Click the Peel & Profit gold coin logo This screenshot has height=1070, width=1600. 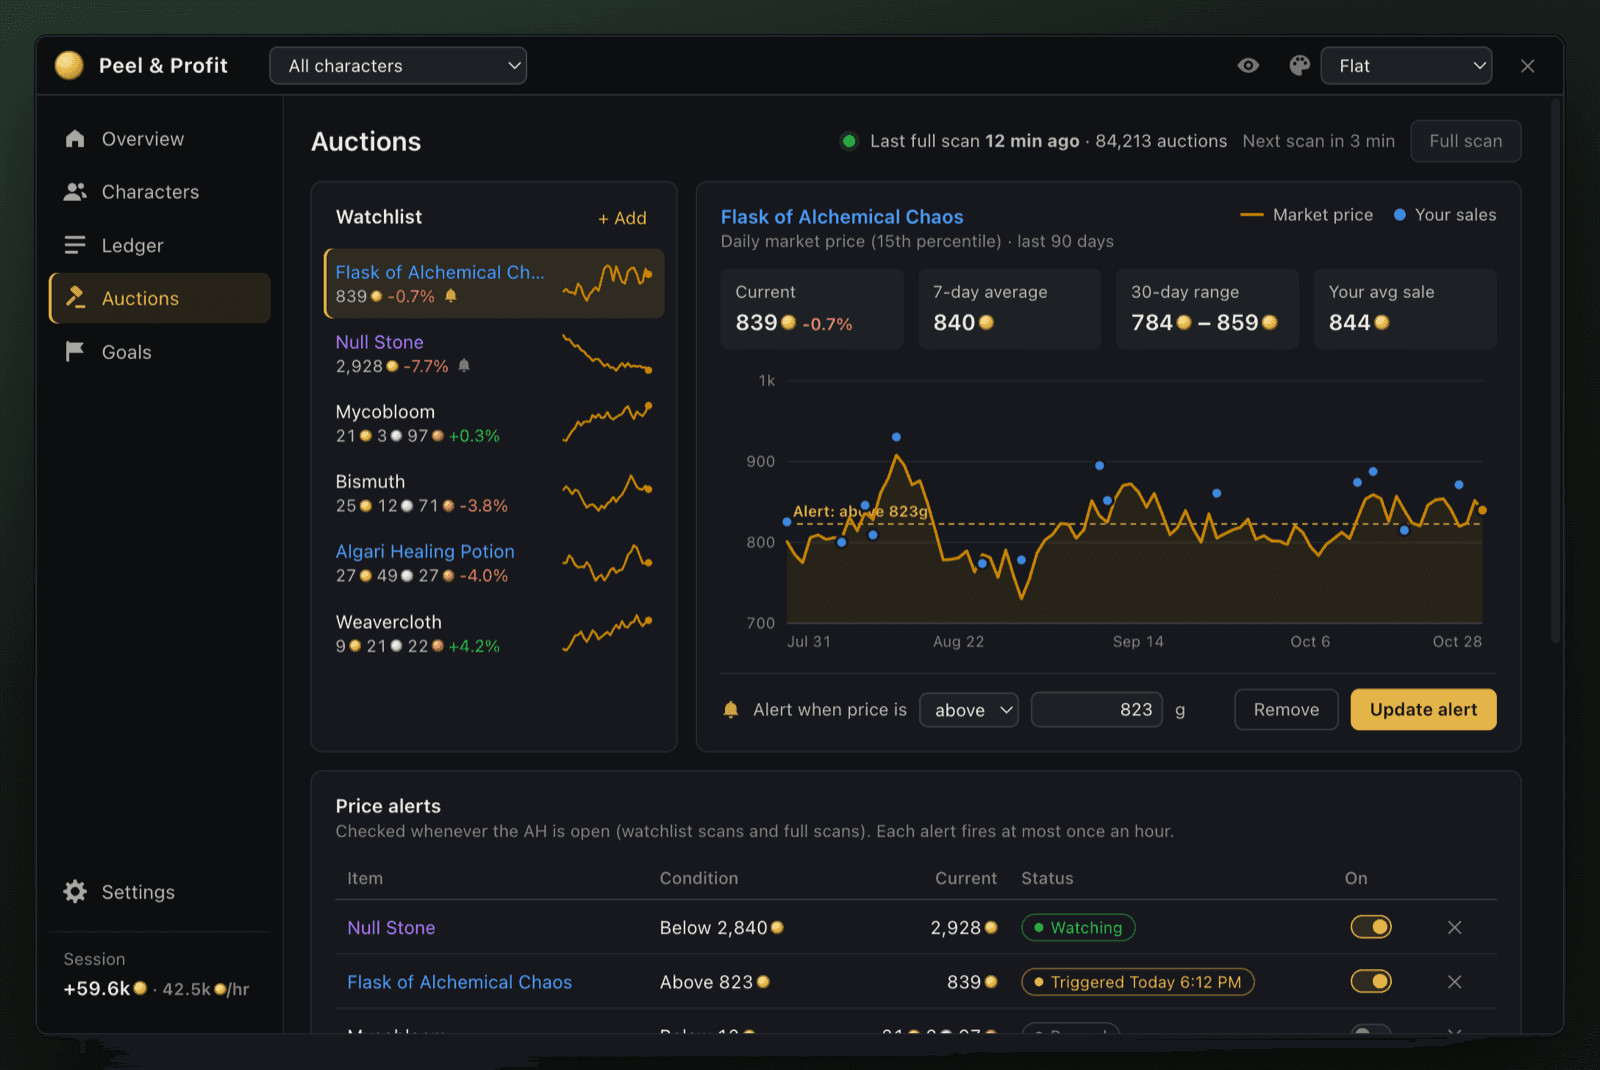coord(69,65)
